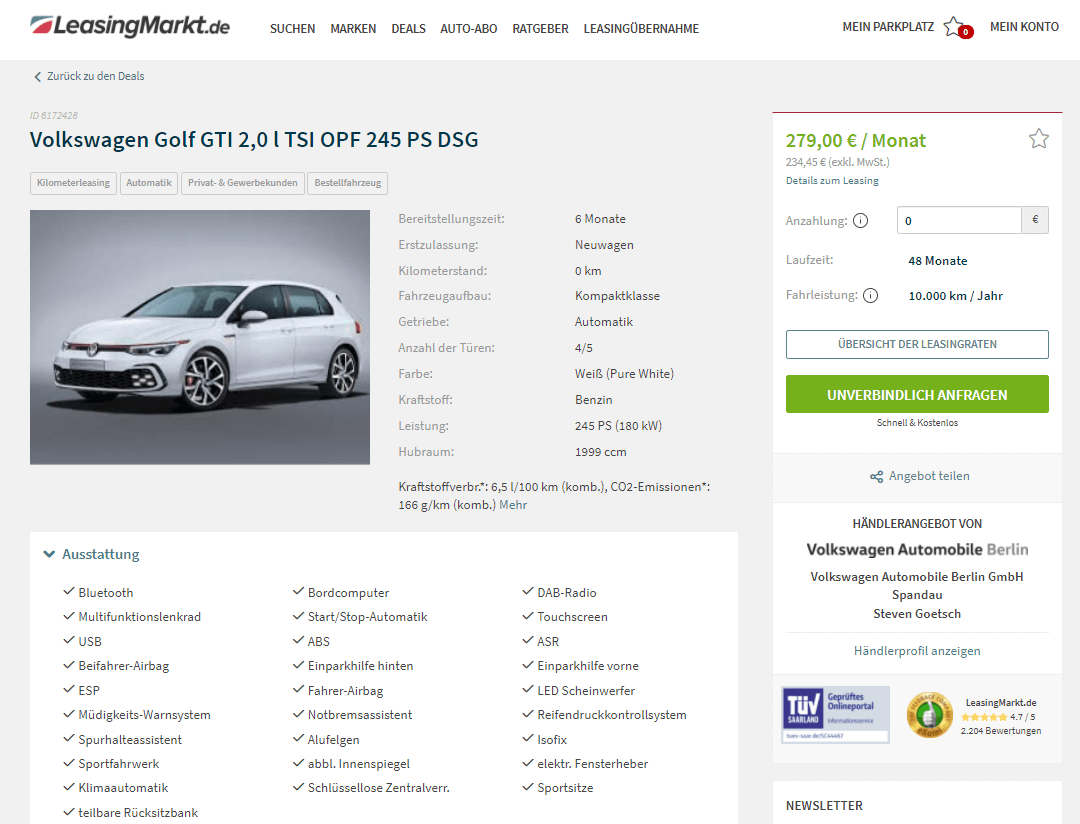Show info icon next to Anzahlung
Viewport: 1080px width, 824px height.
tap(860, 220)
